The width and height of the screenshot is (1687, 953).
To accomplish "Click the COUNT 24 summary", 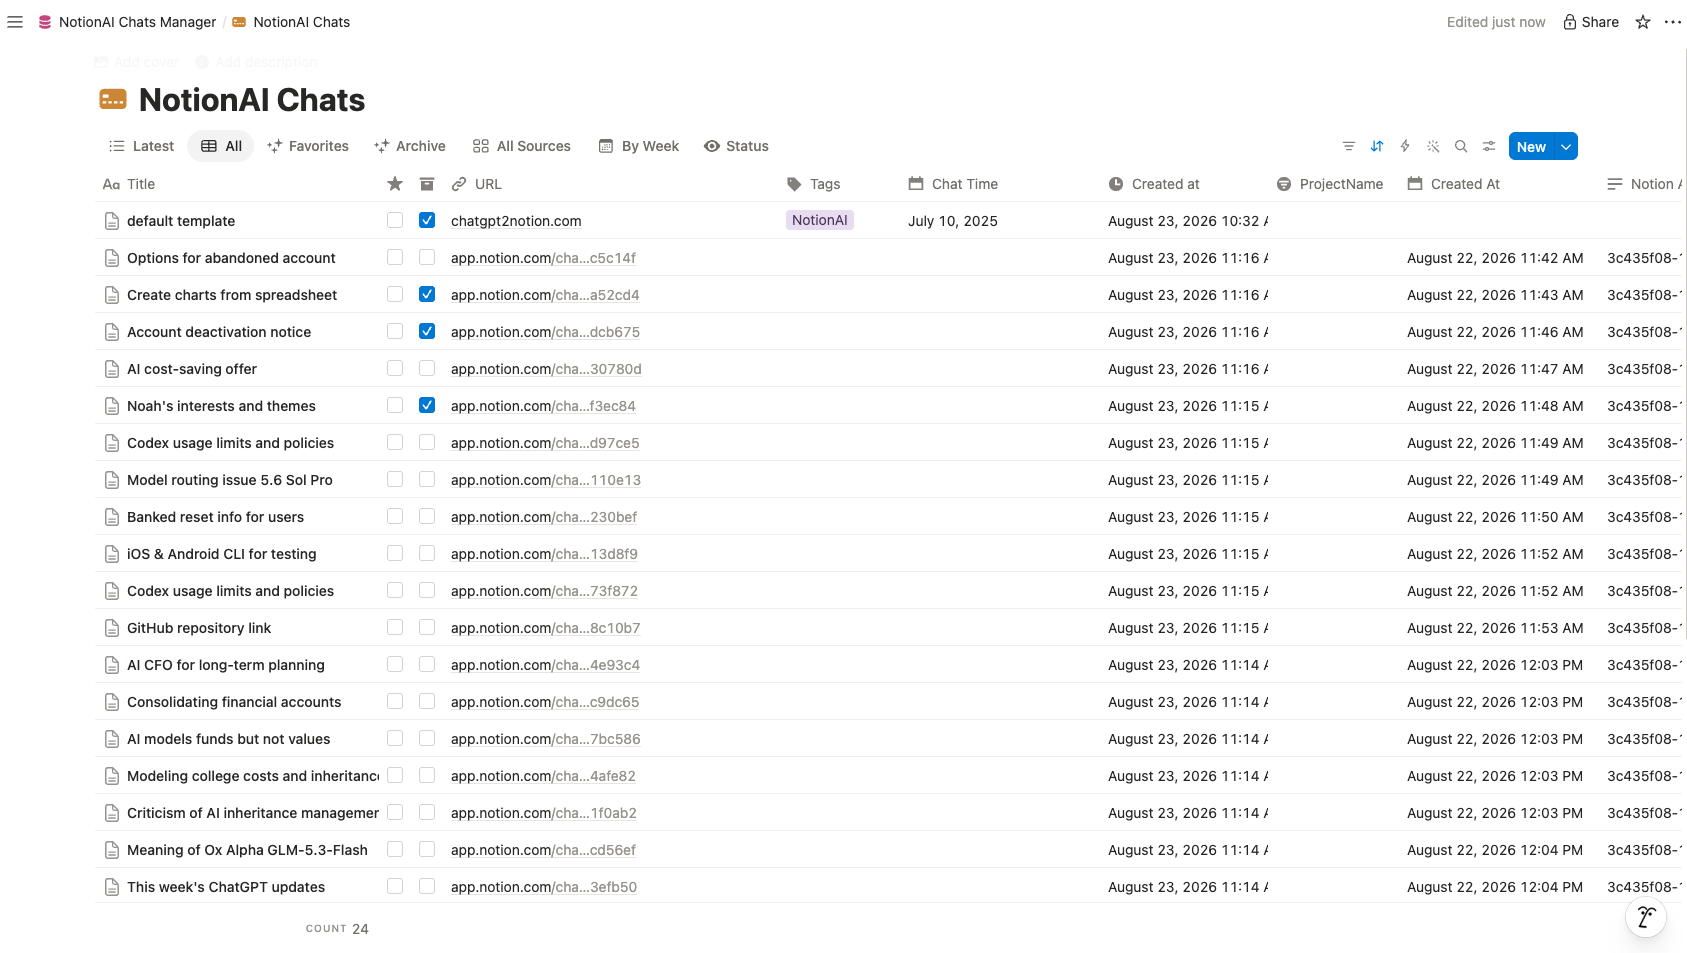I will (337, 929).
